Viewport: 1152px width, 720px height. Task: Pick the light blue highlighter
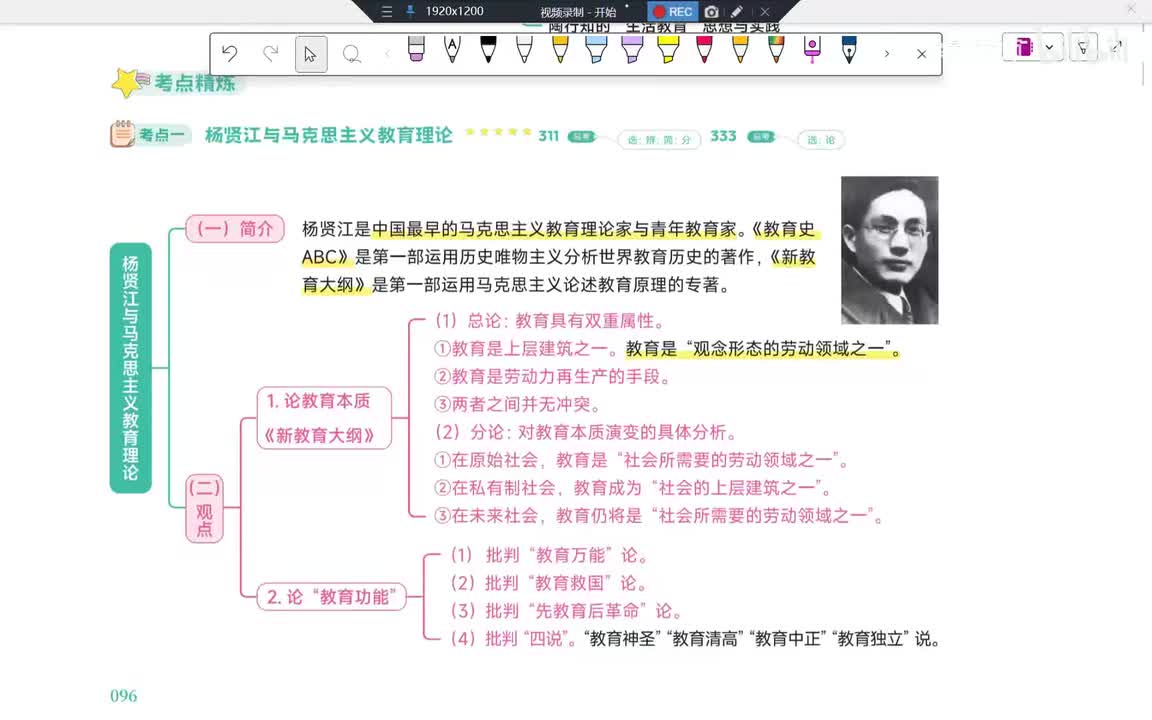coord(596,49)
